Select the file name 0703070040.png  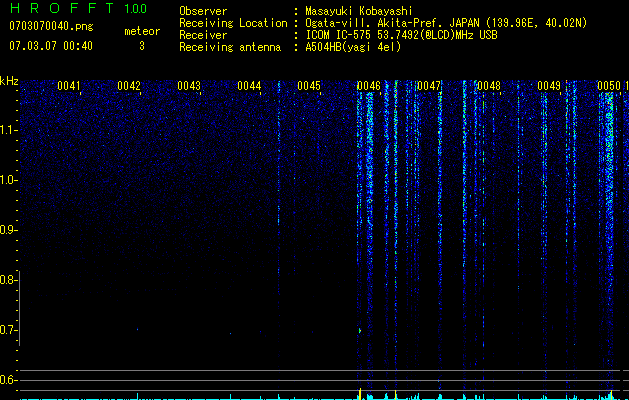51,26
